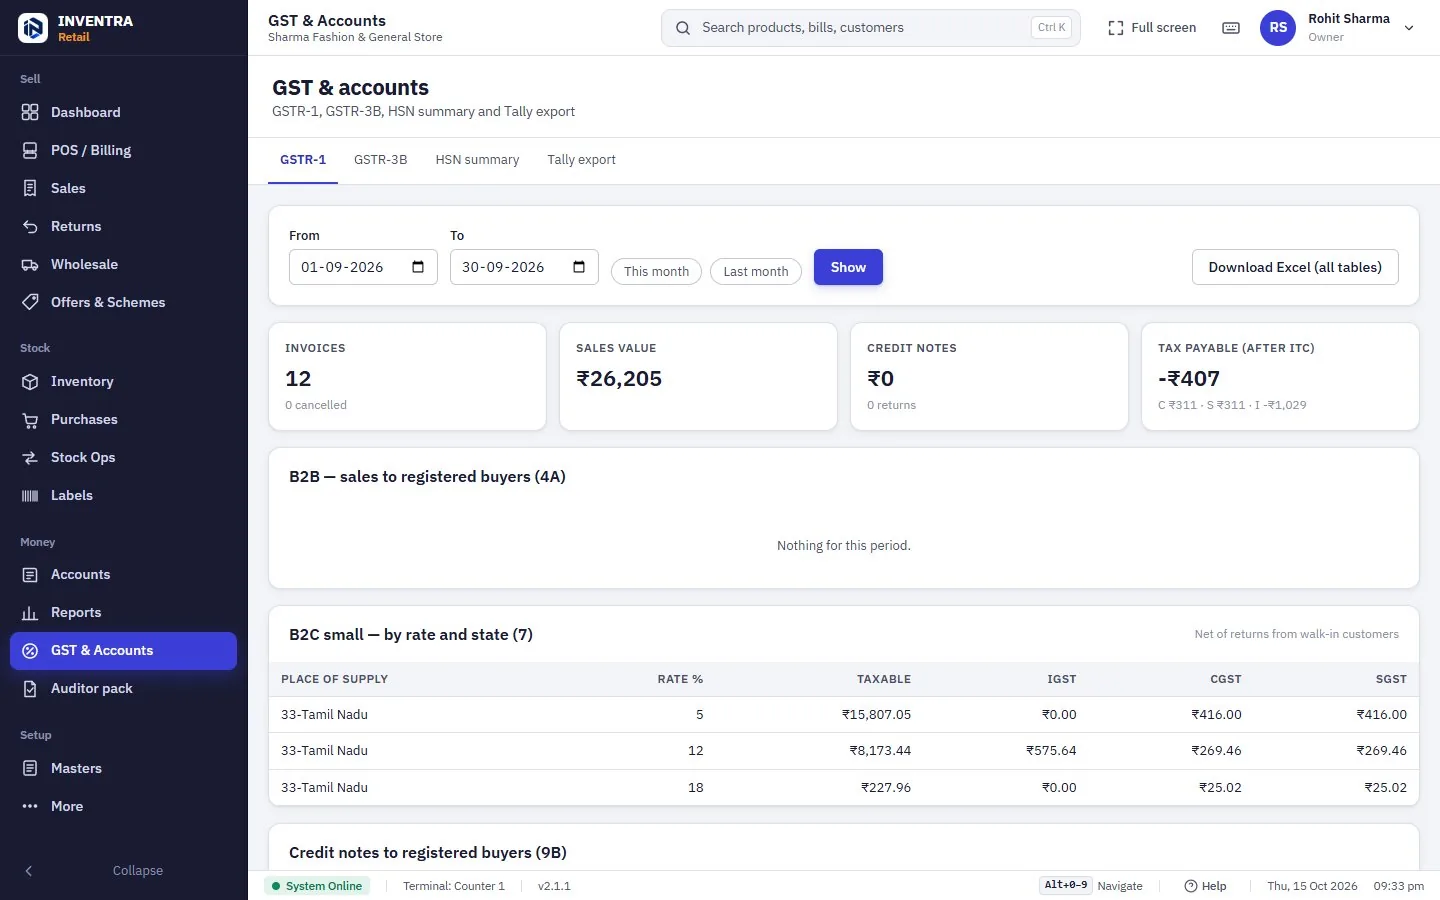Click the Sales value ₹26,205
This screenshot has height=900, width=1440.
619,379
